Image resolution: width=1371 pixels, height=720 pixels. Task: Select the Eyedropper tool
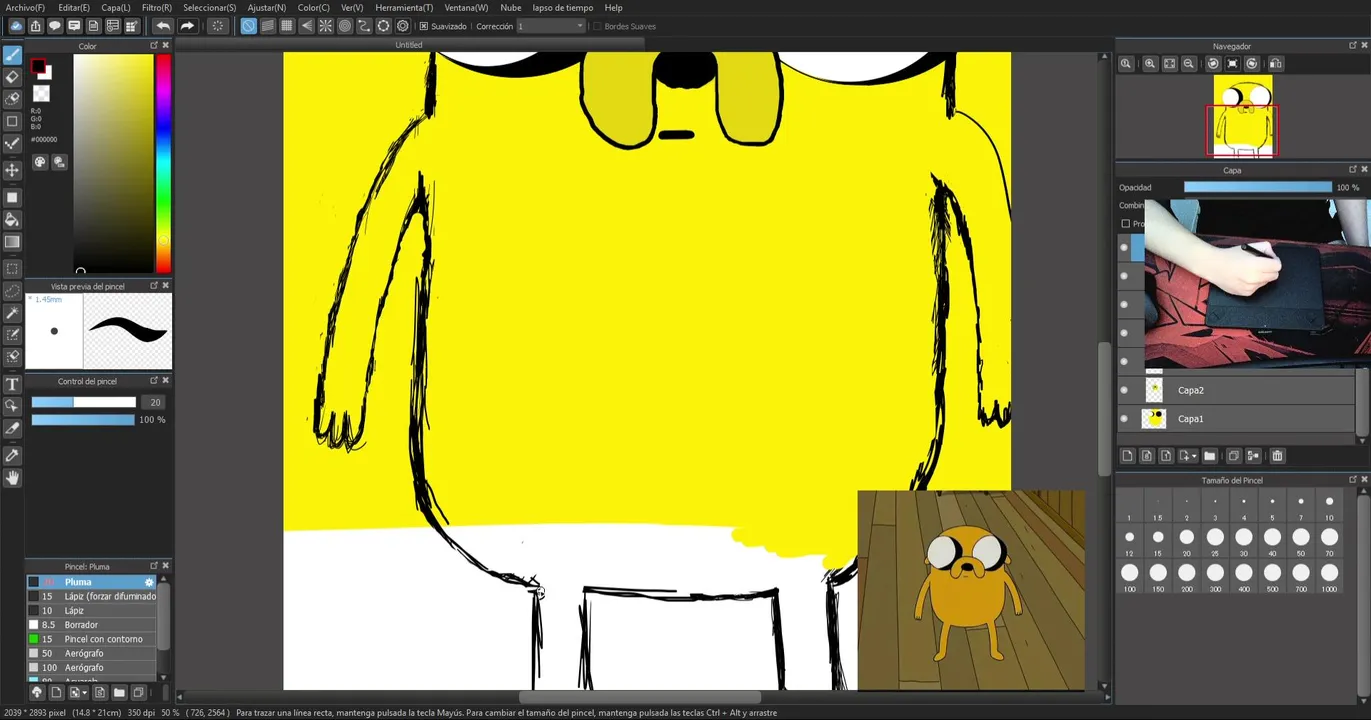12,456
